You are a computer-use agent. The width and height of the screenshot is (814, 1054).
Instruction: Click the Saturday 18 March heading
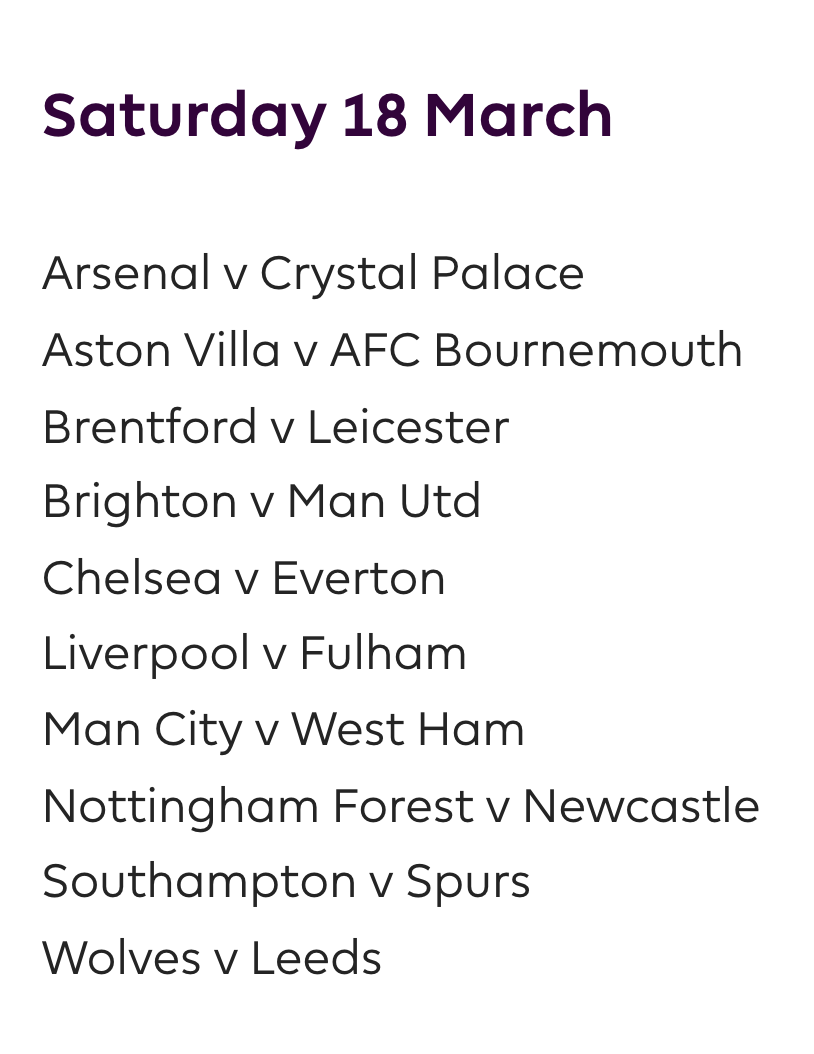327,116
